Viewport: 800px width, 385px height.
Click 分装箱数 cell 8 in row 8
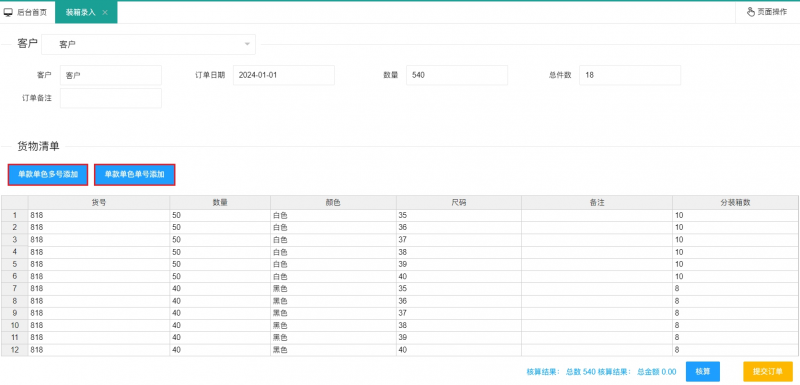(735, 301)
